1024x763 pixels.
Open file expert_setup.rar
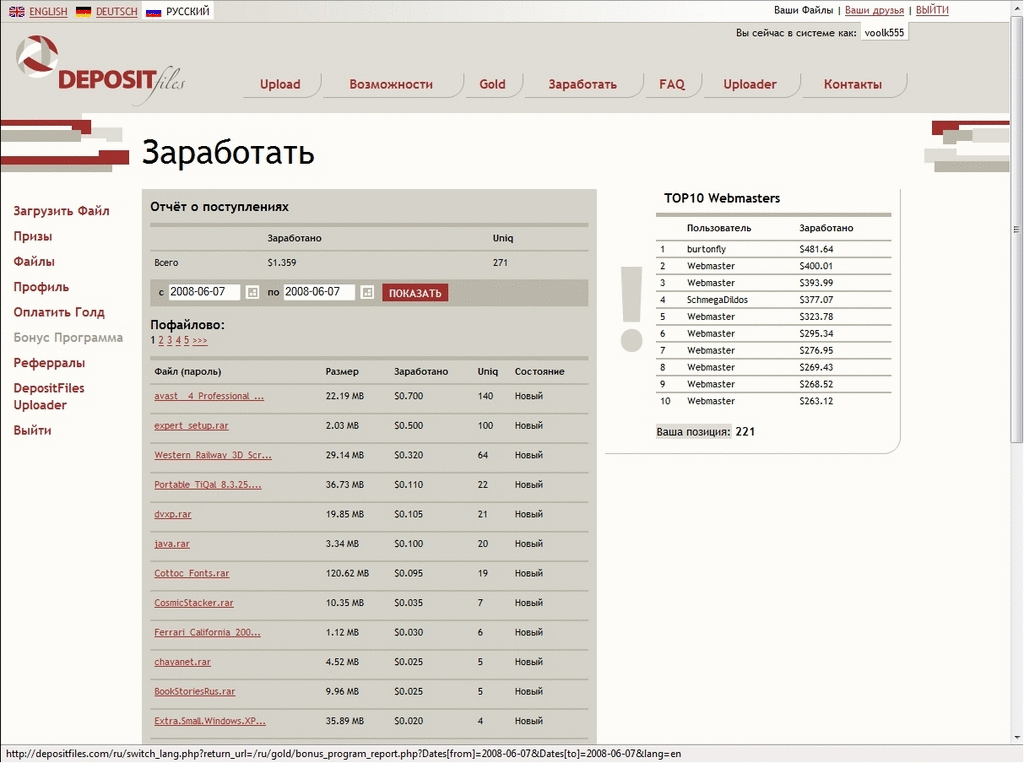click(x=191, y=425)
